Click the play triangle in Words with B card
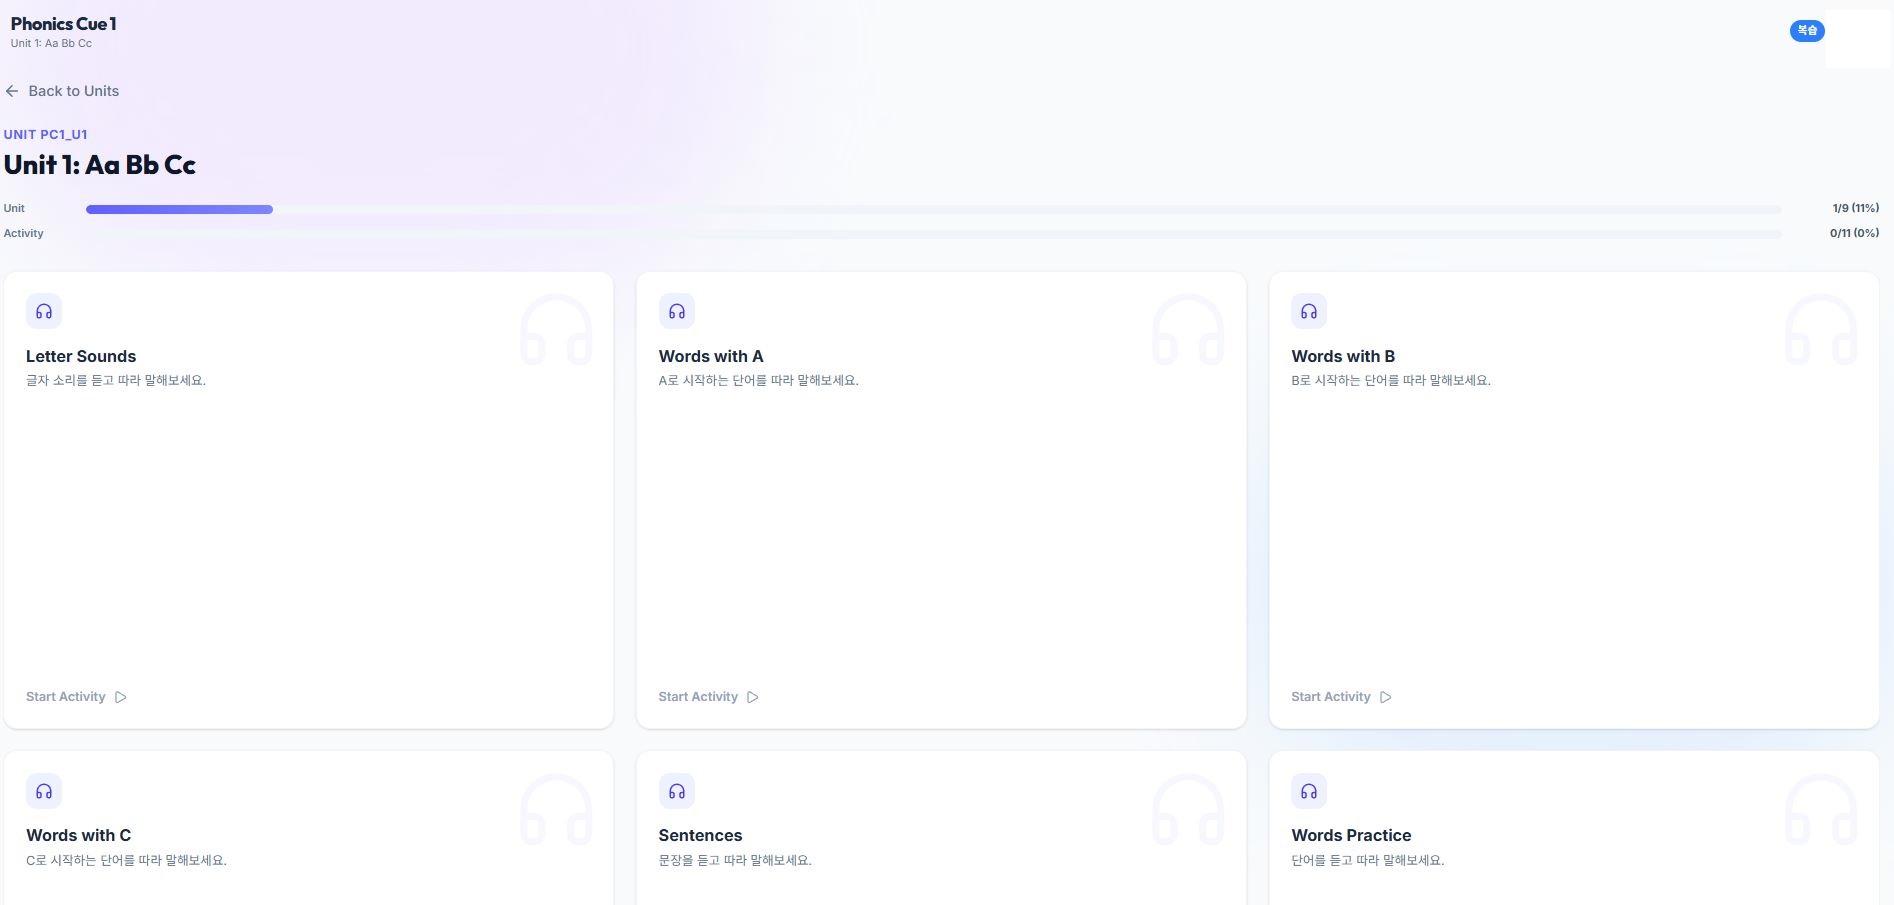The width and height of the screenshot is (1894, 905). coord(1386,697)
